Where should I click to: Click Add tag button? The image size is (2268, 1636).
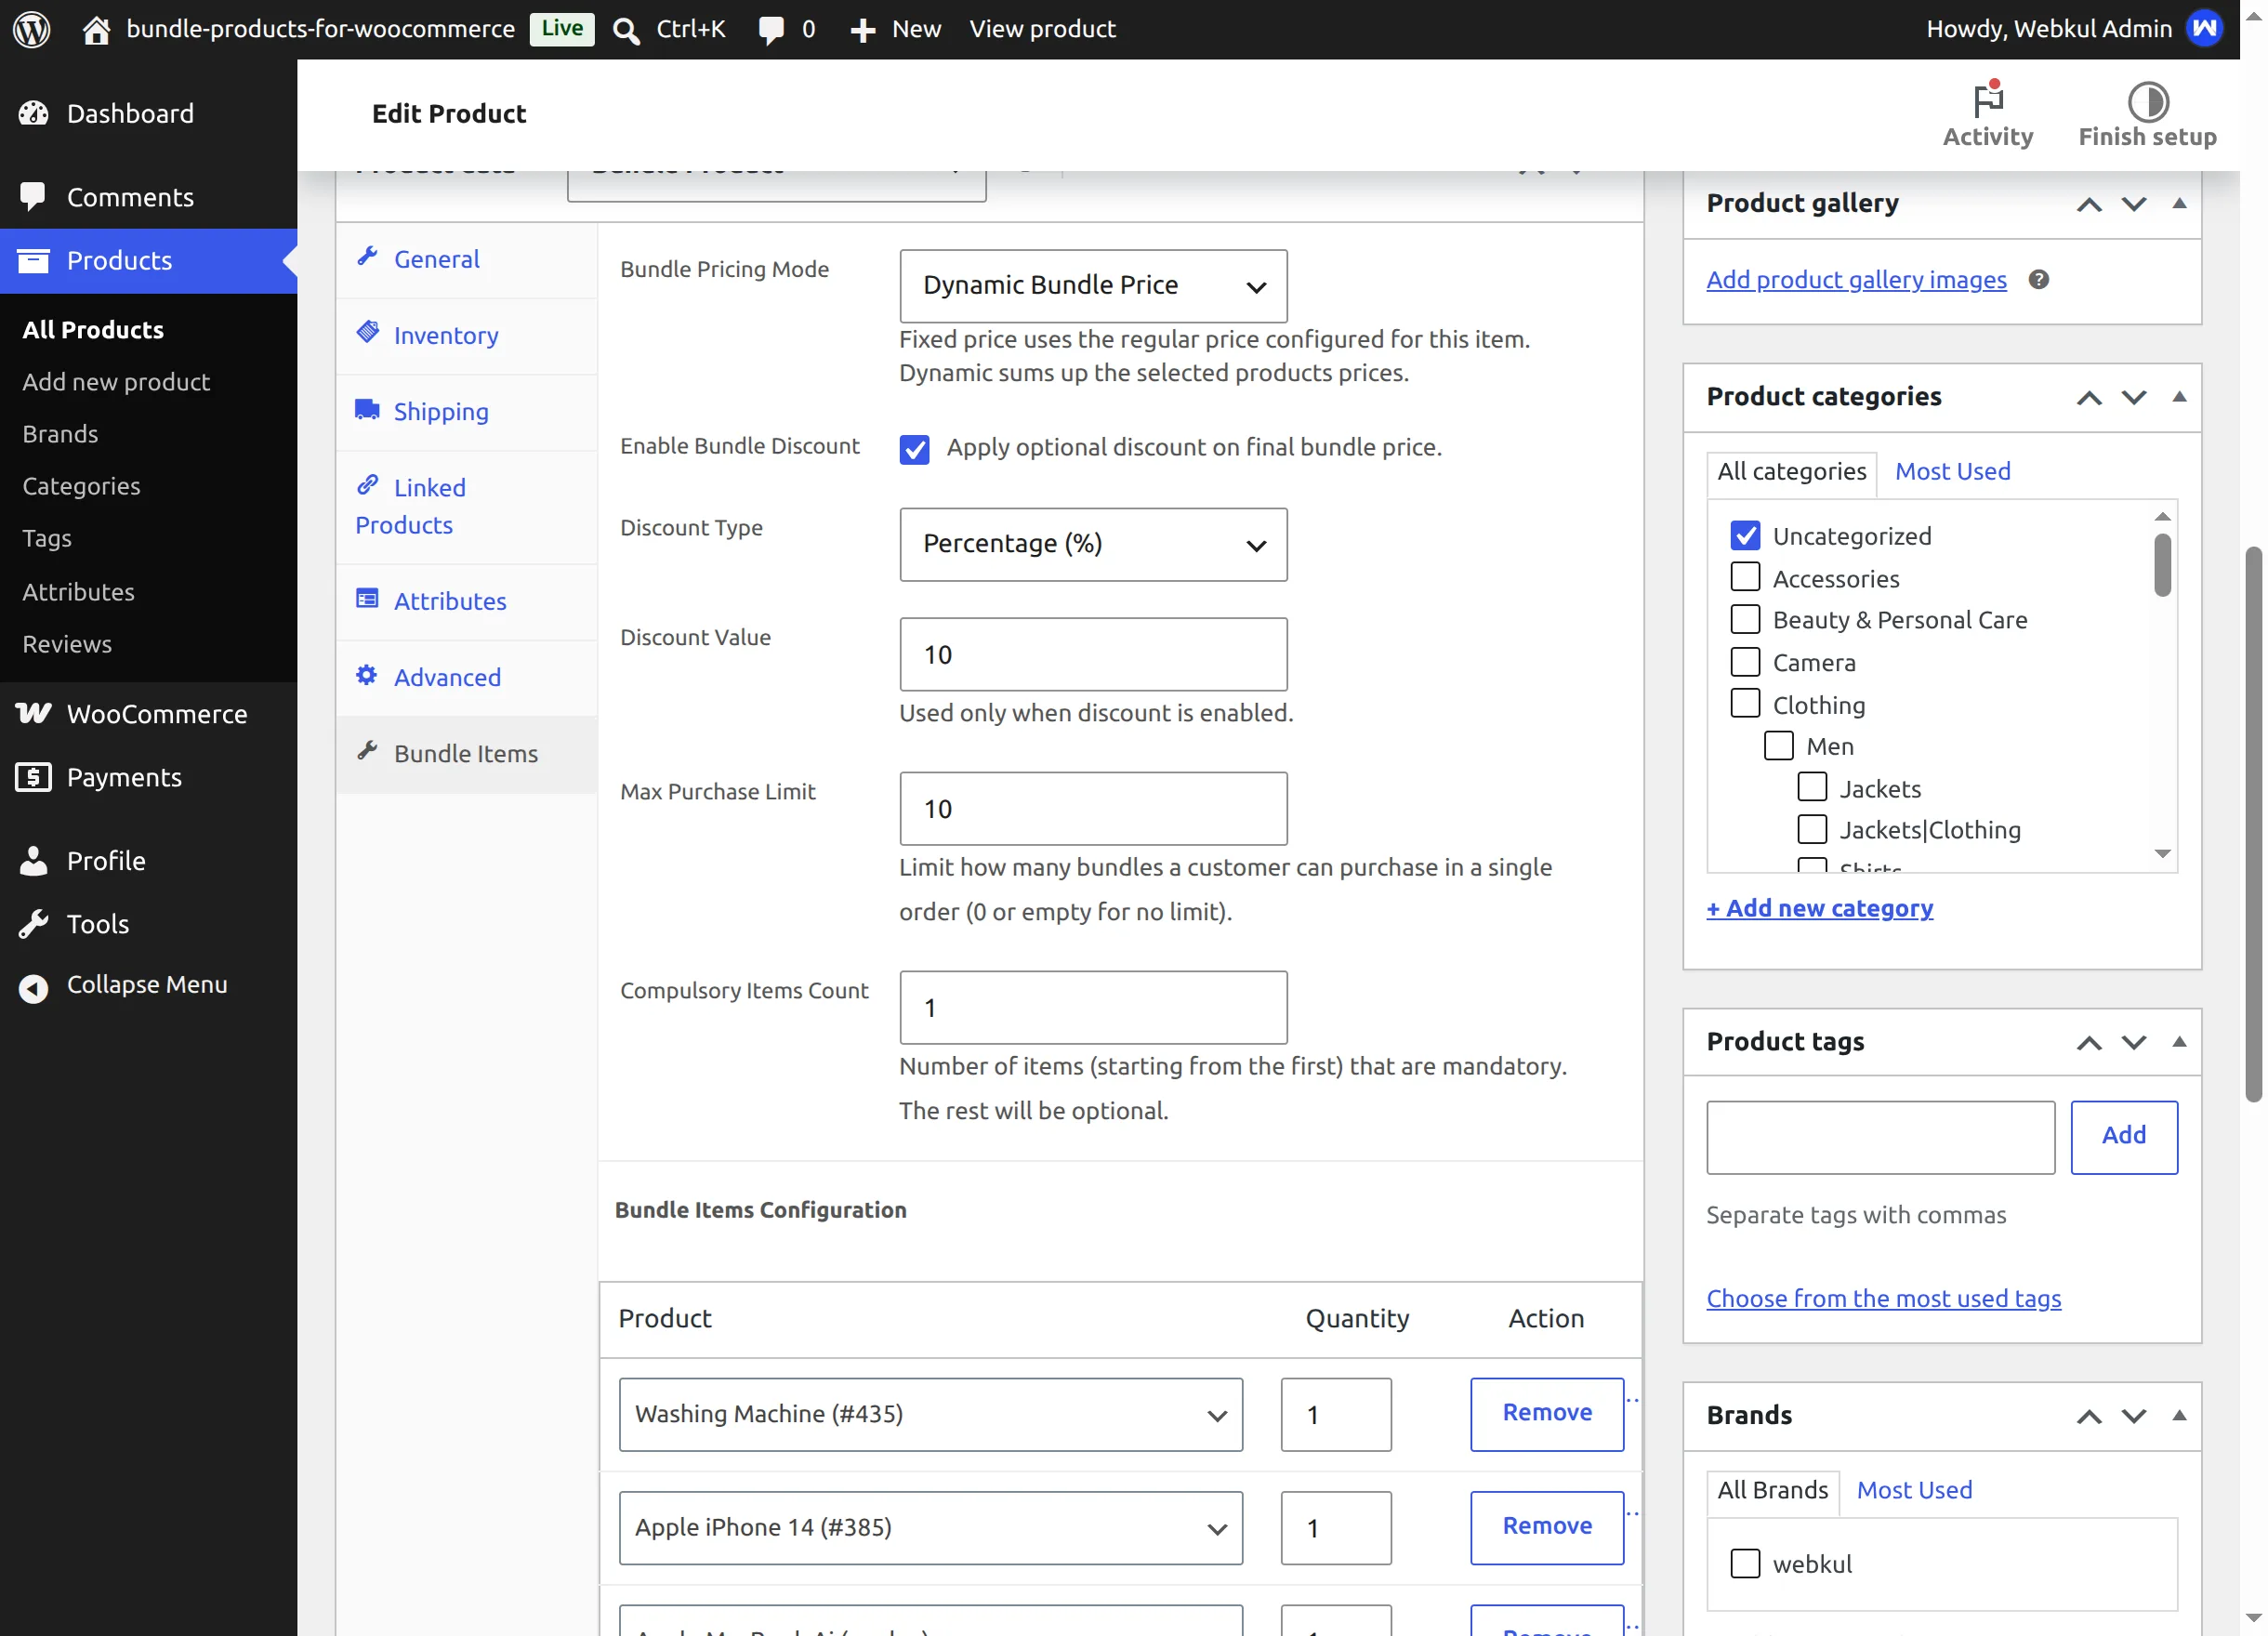click(2123, 1137)
